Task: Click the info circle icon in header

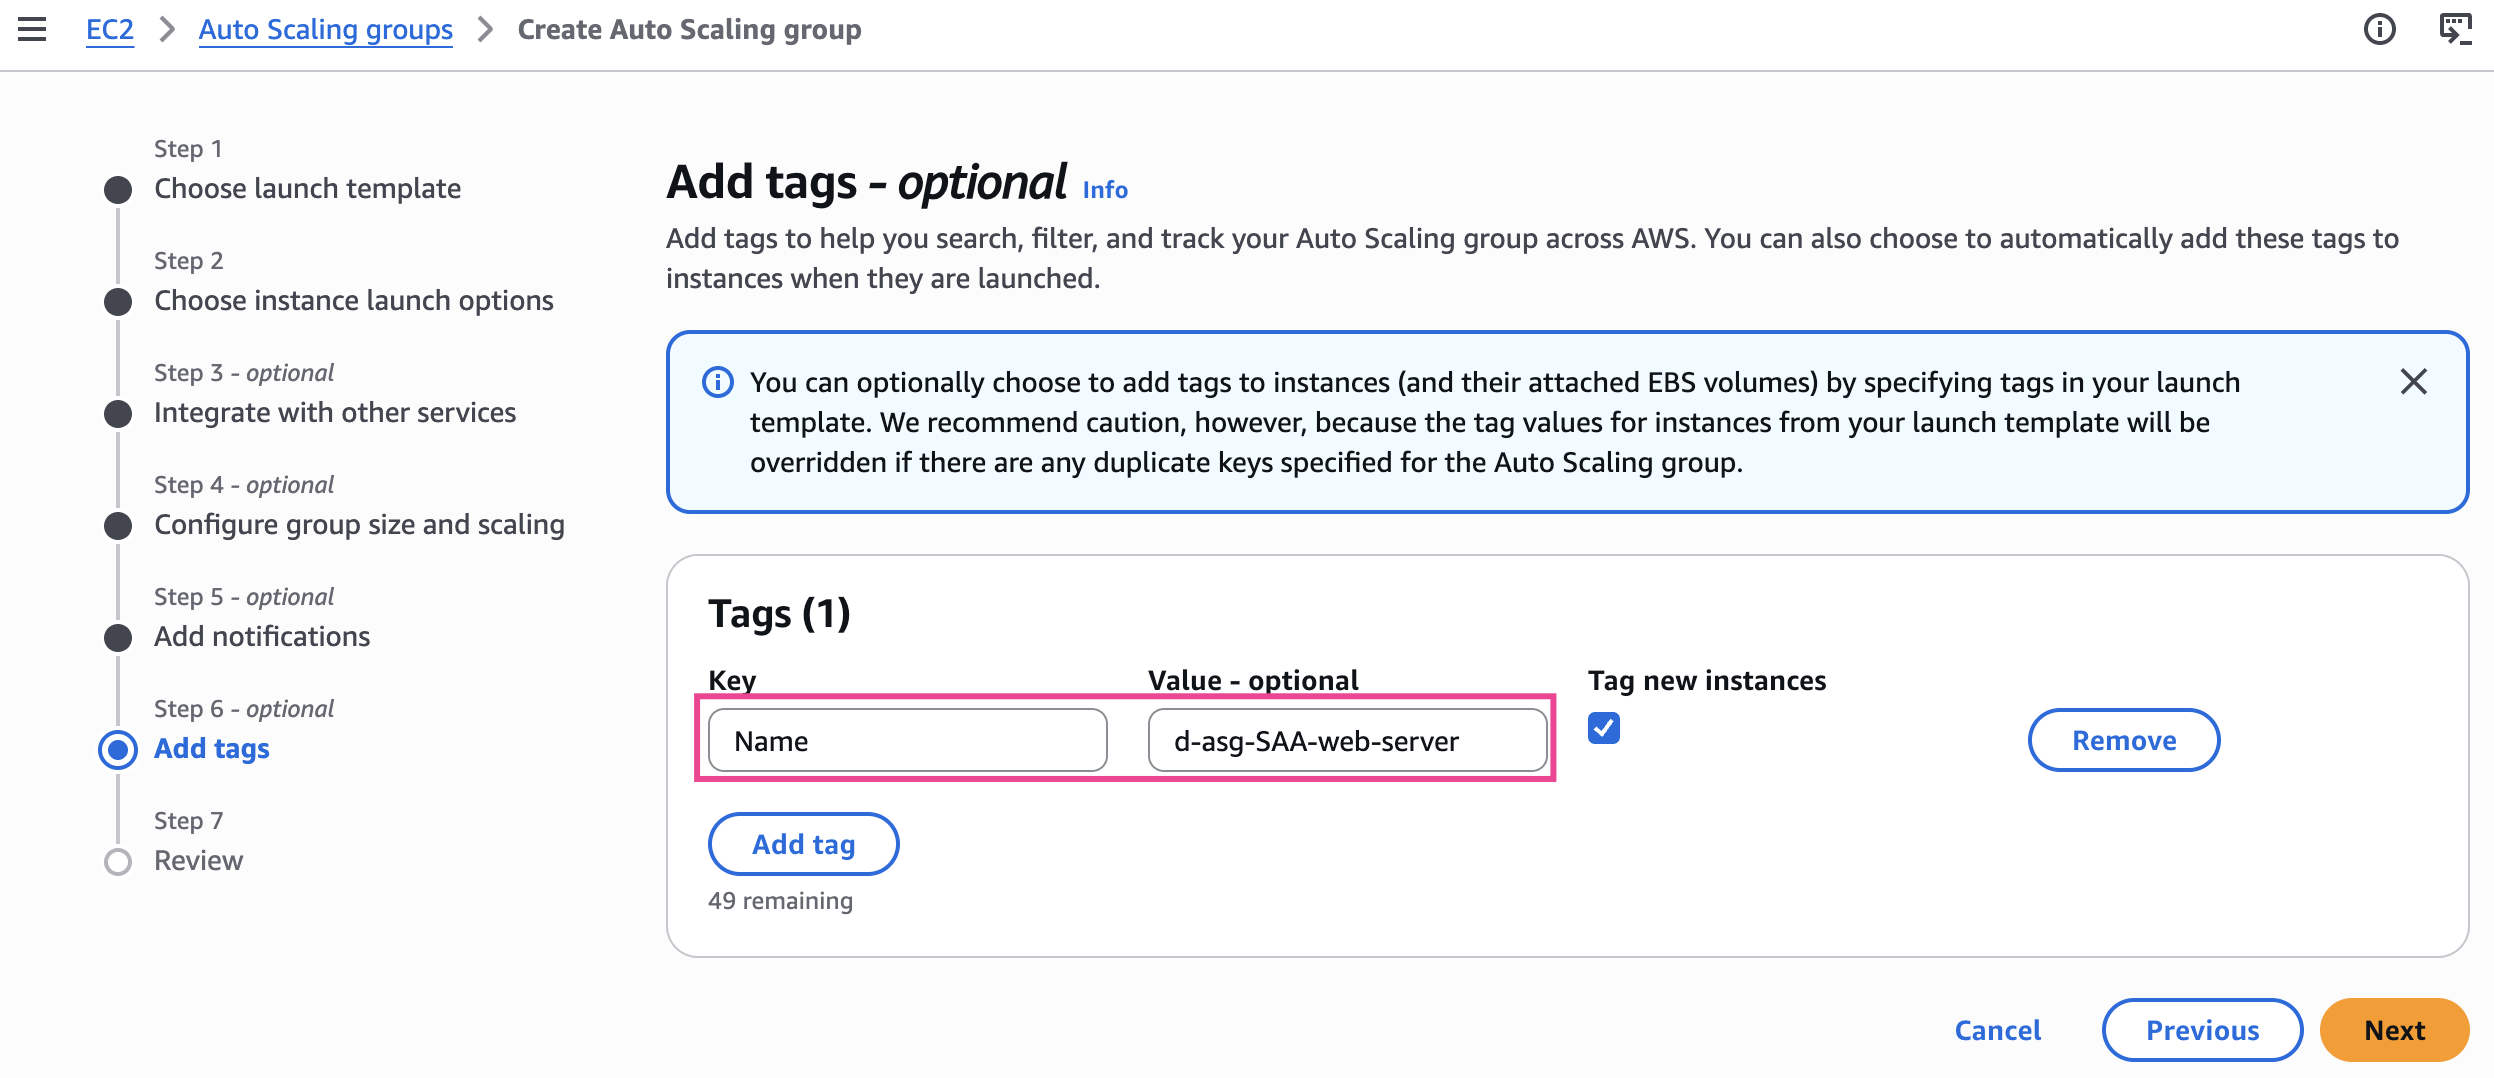Action: pyautogui.click(x=2379, y=29)
